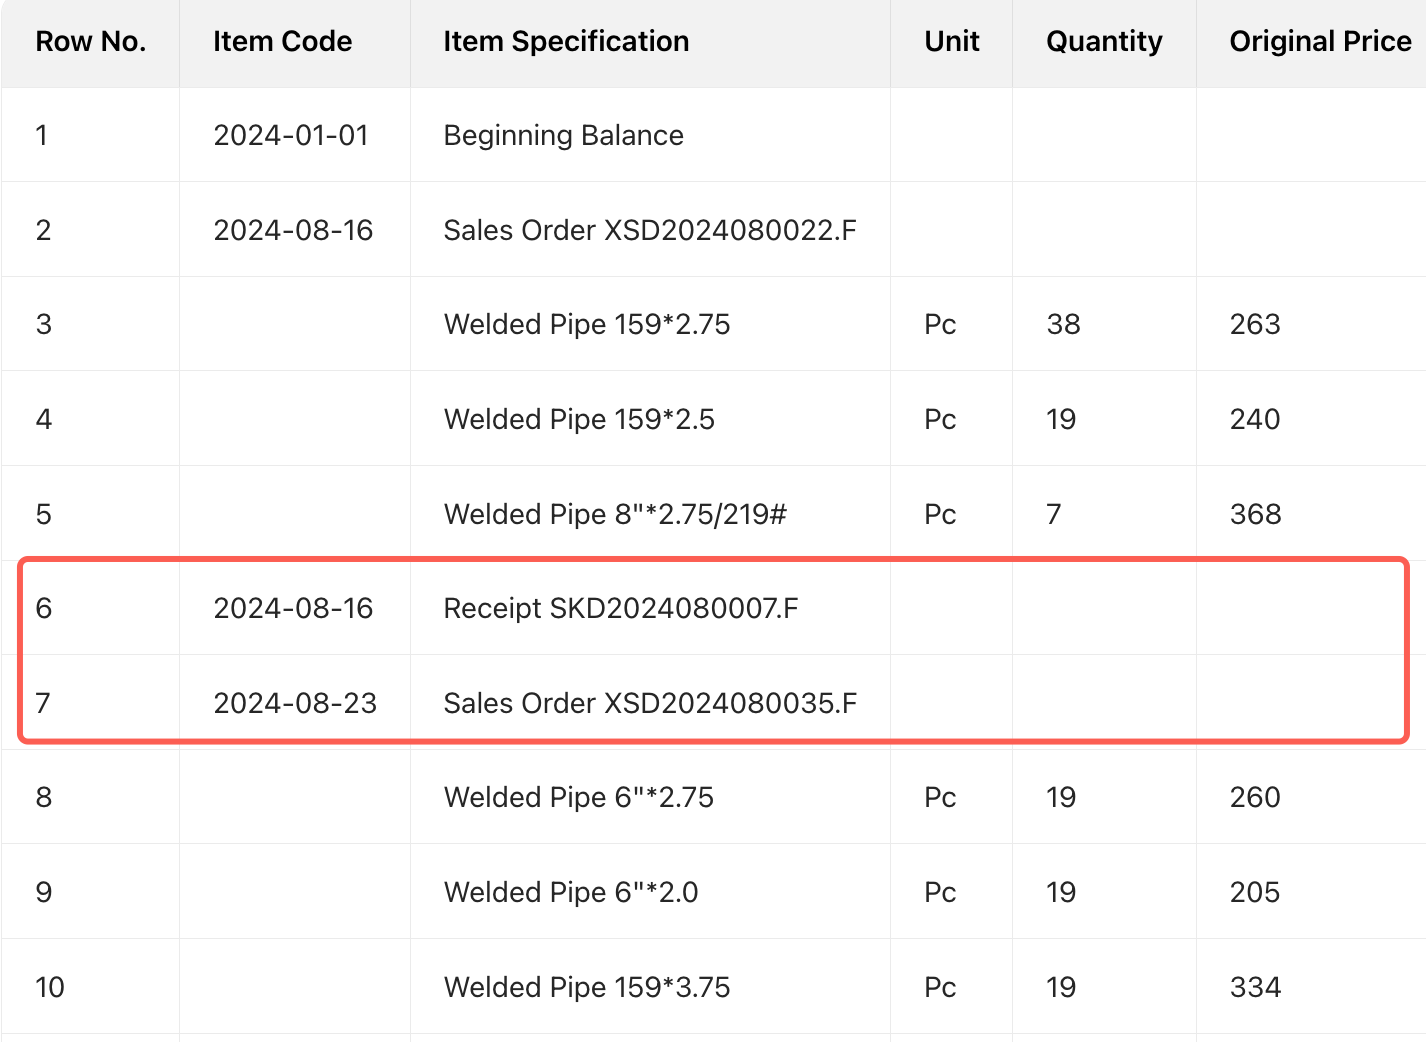Click original price 334 cell

coord(1255,988)
